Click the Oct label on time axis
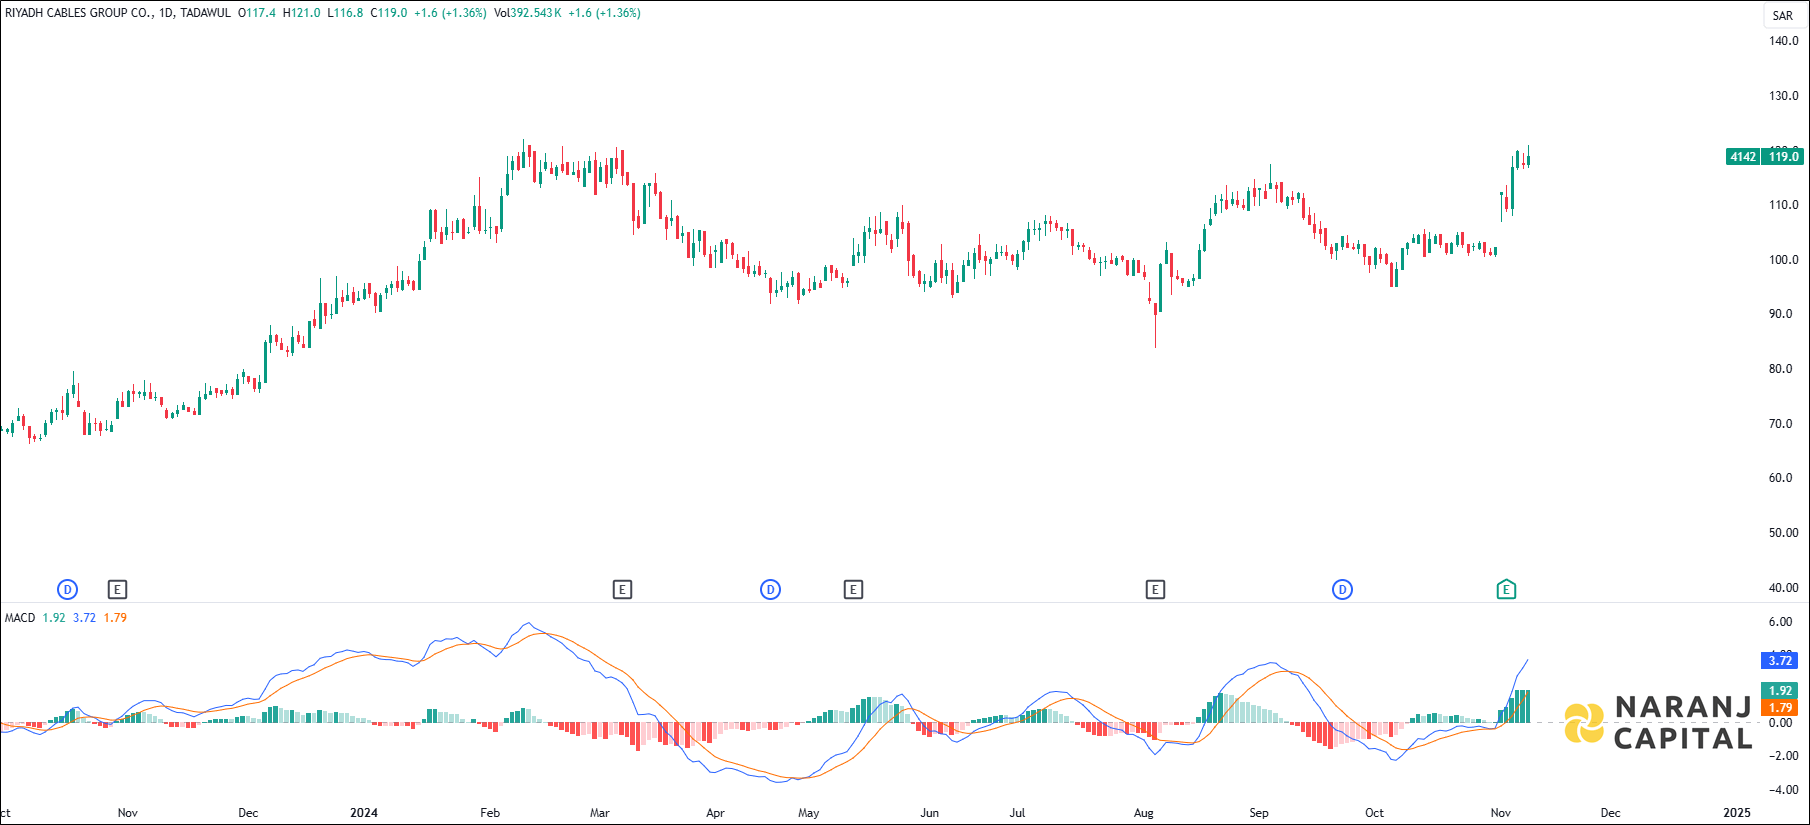1810x825 pixels. pos(1375,813)
